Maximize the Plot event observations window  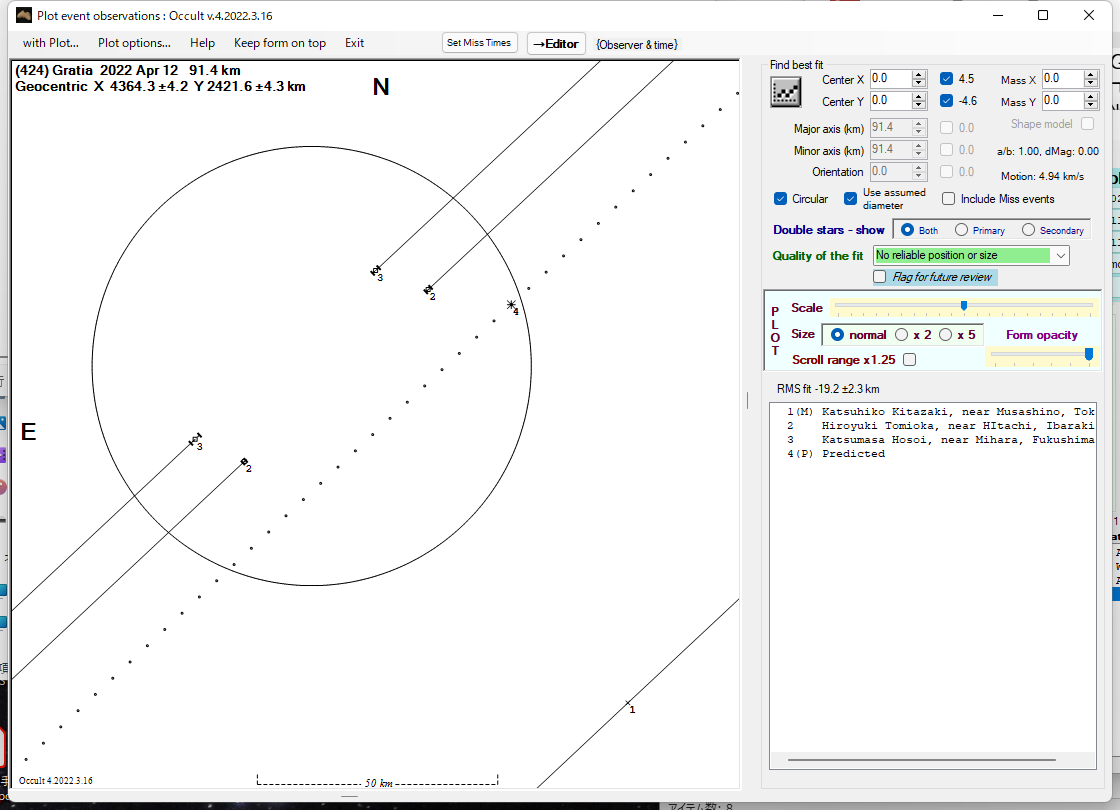point(1043,15)
